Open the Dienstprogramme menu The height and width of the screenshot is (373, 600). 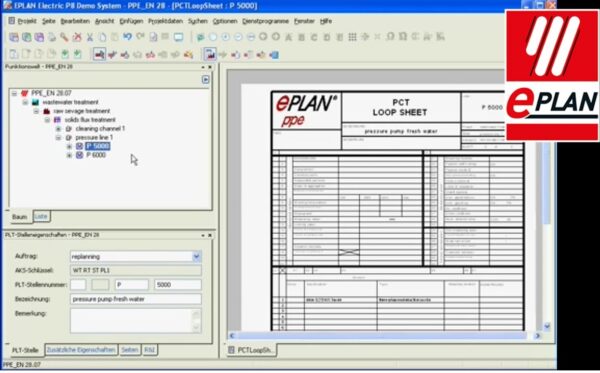click(x=265, y=21)
